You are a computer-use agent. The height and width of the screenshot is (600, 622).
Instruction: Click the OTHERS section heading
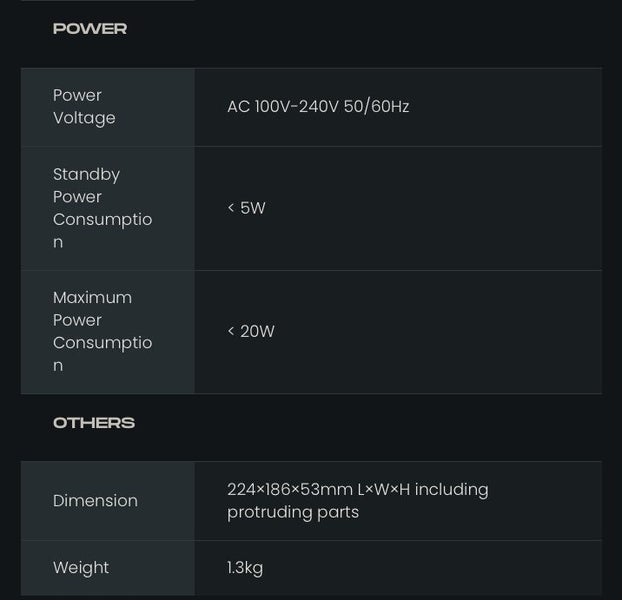click(94, 423)
